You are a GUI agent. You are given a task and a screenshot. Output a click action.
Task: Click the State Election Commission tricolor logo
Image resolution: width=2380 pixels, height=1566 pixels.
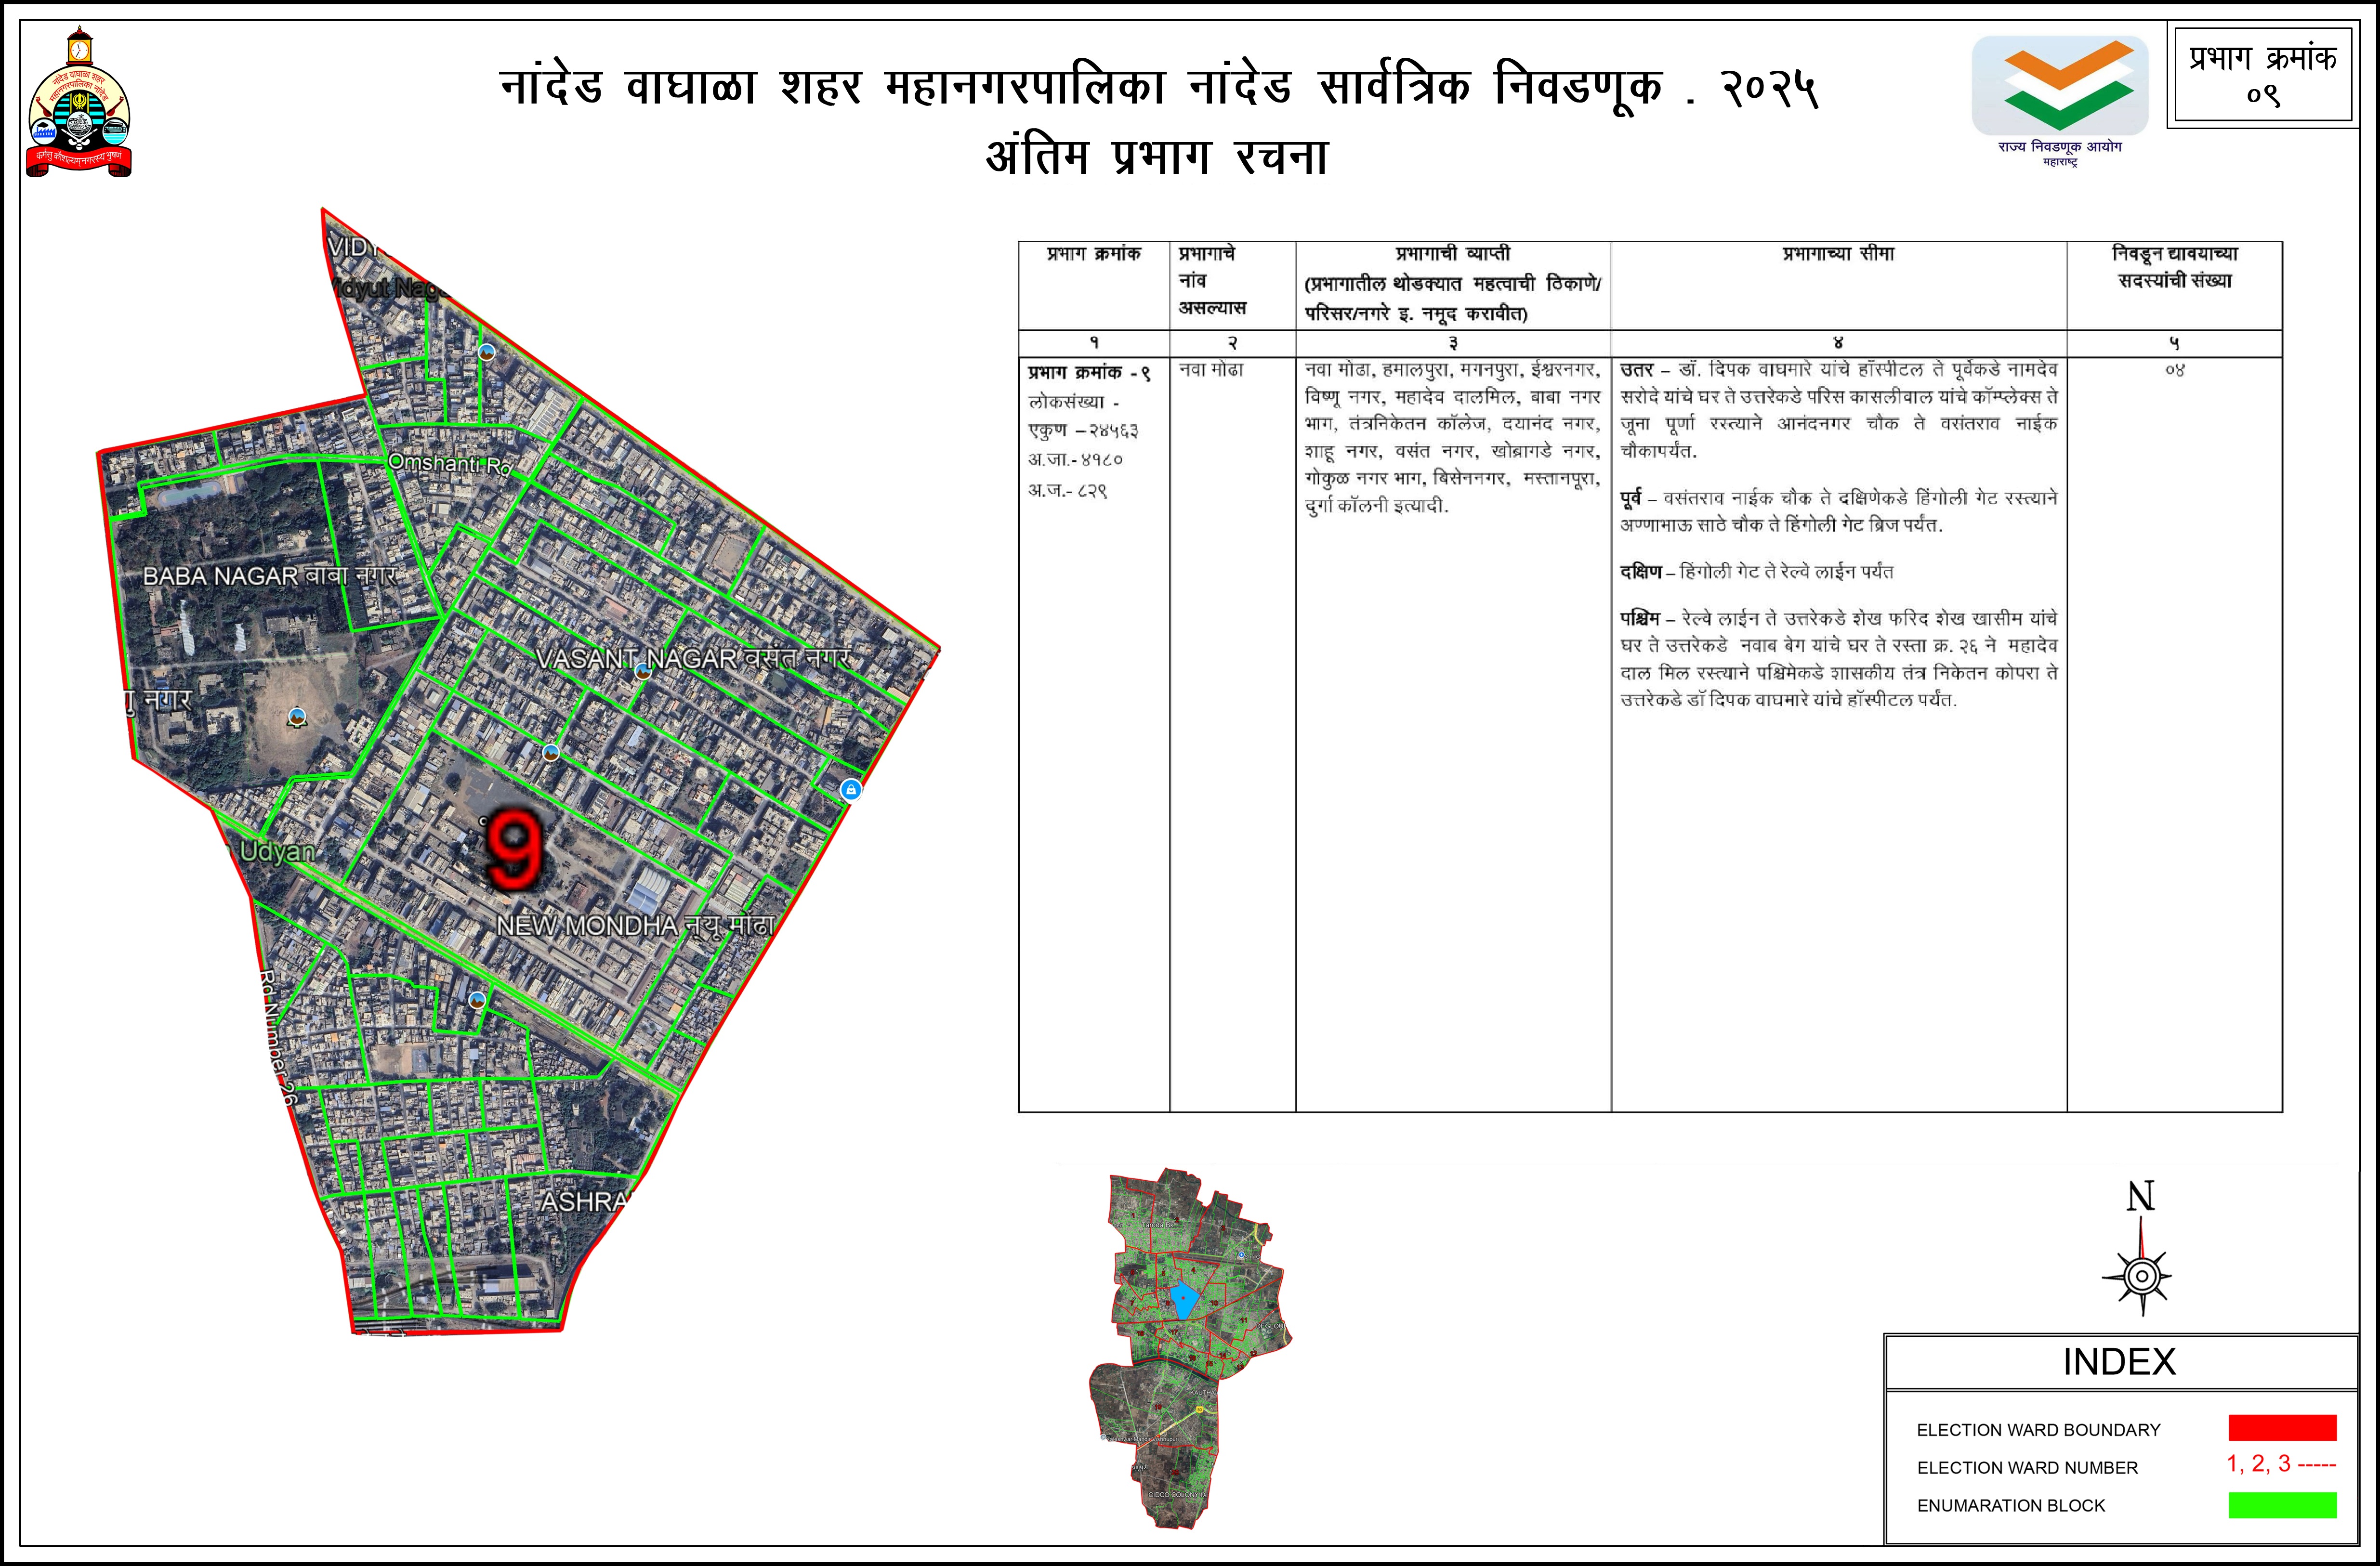click(x=2059, y=86)
